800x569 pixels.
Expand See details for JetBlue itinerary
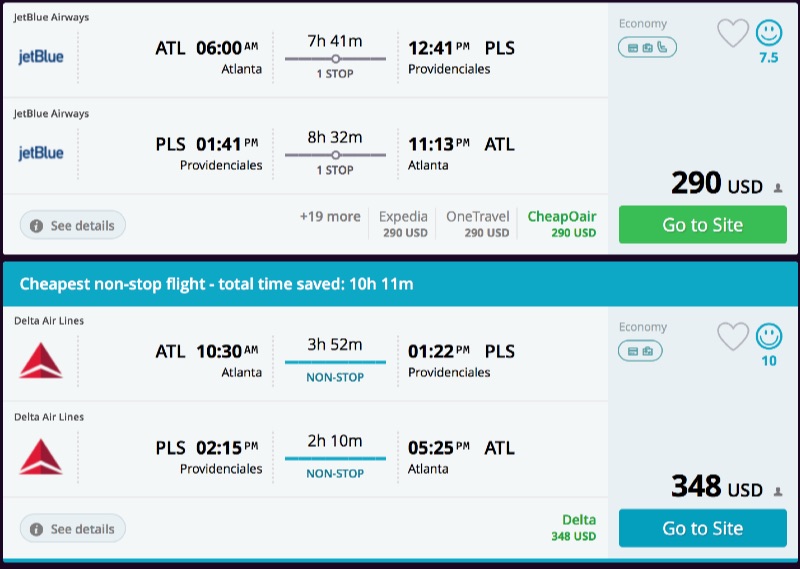tap(73, 225)
